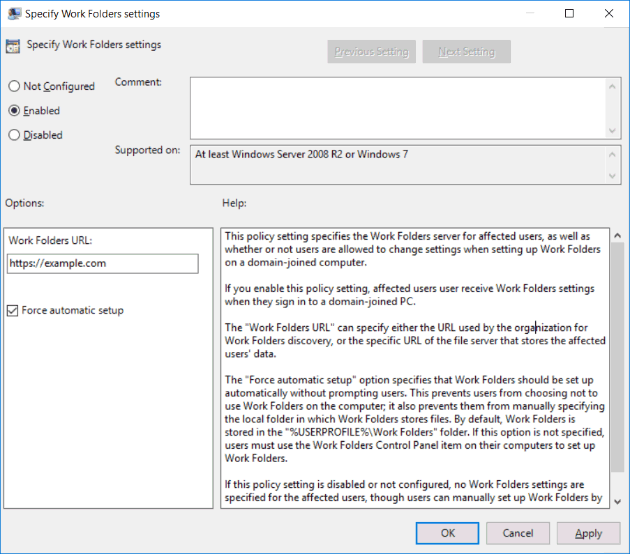Click the Apply button
The height and width of the screenshot is (554, 630).
click(x=588, y=533)
